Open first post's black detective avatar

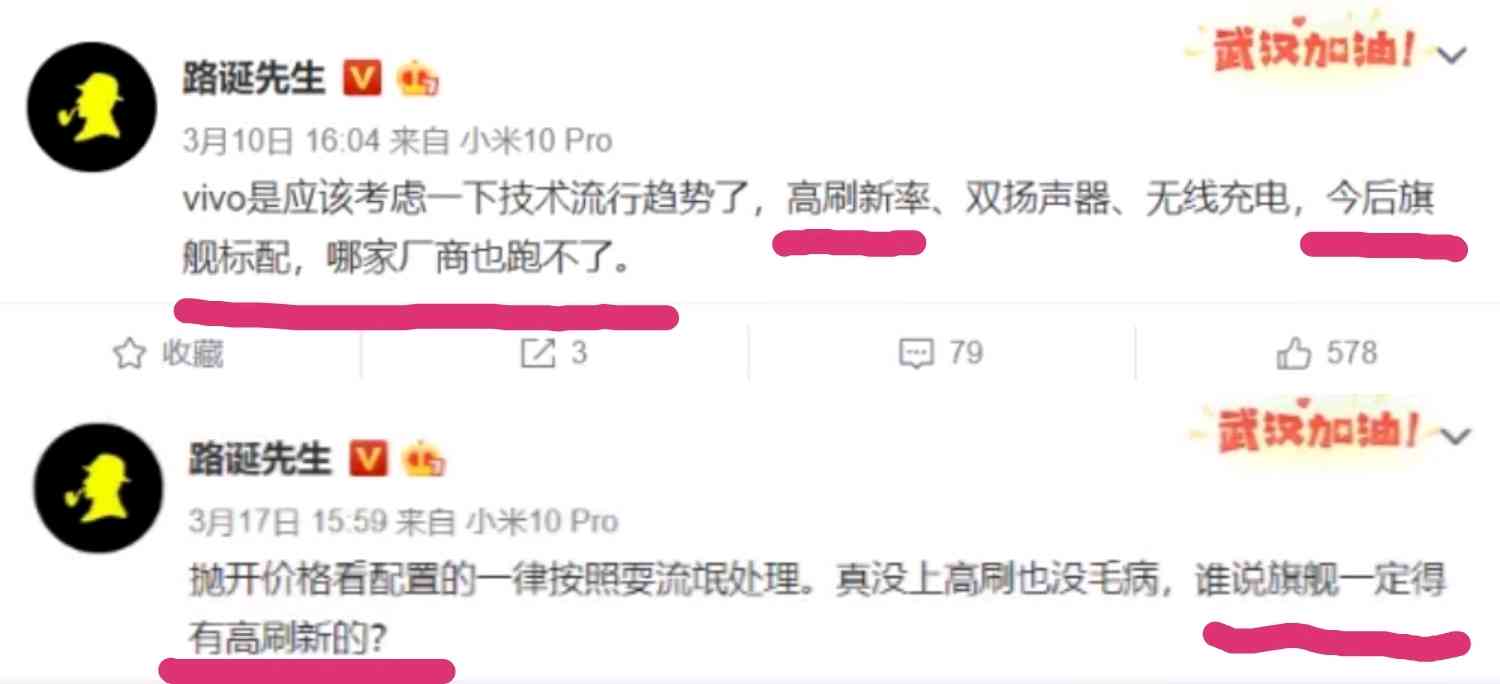[x=91, y=108]
